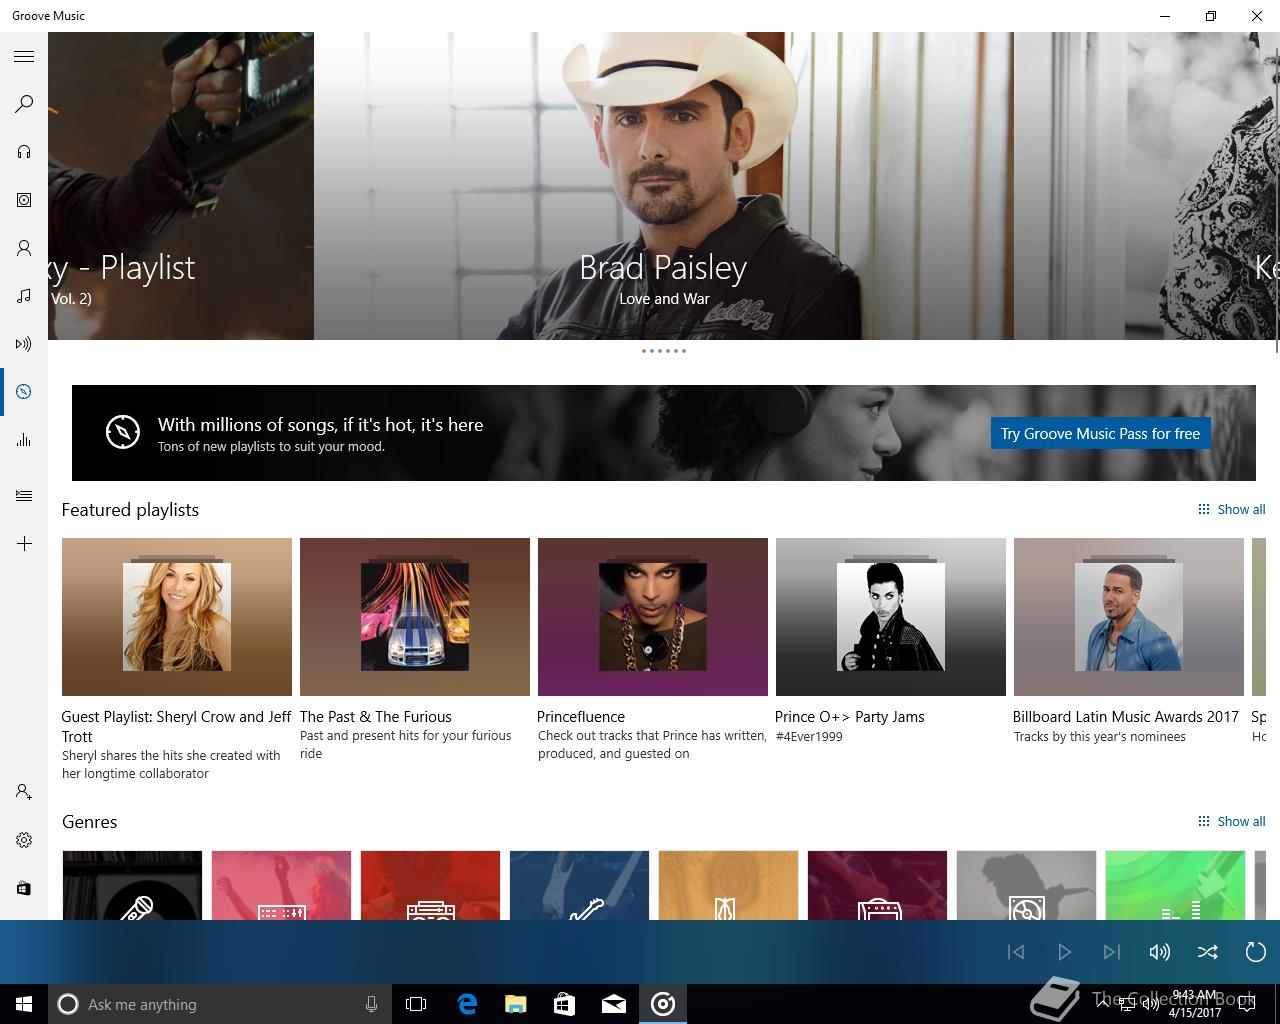Open the Brad Paisley Love and War banner

tap(664, 186)
